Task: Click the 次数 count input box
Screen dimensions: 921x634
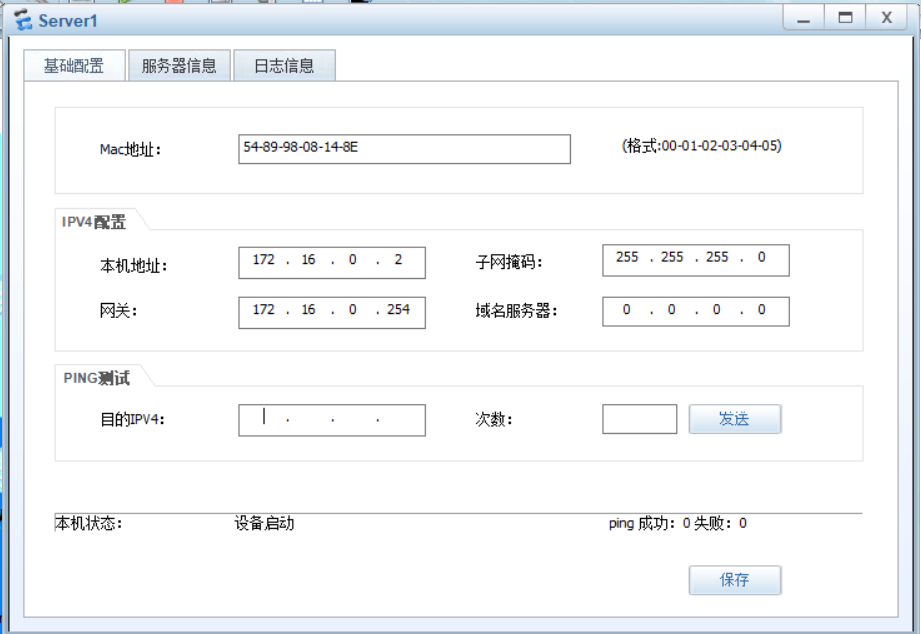Action: 640,419
